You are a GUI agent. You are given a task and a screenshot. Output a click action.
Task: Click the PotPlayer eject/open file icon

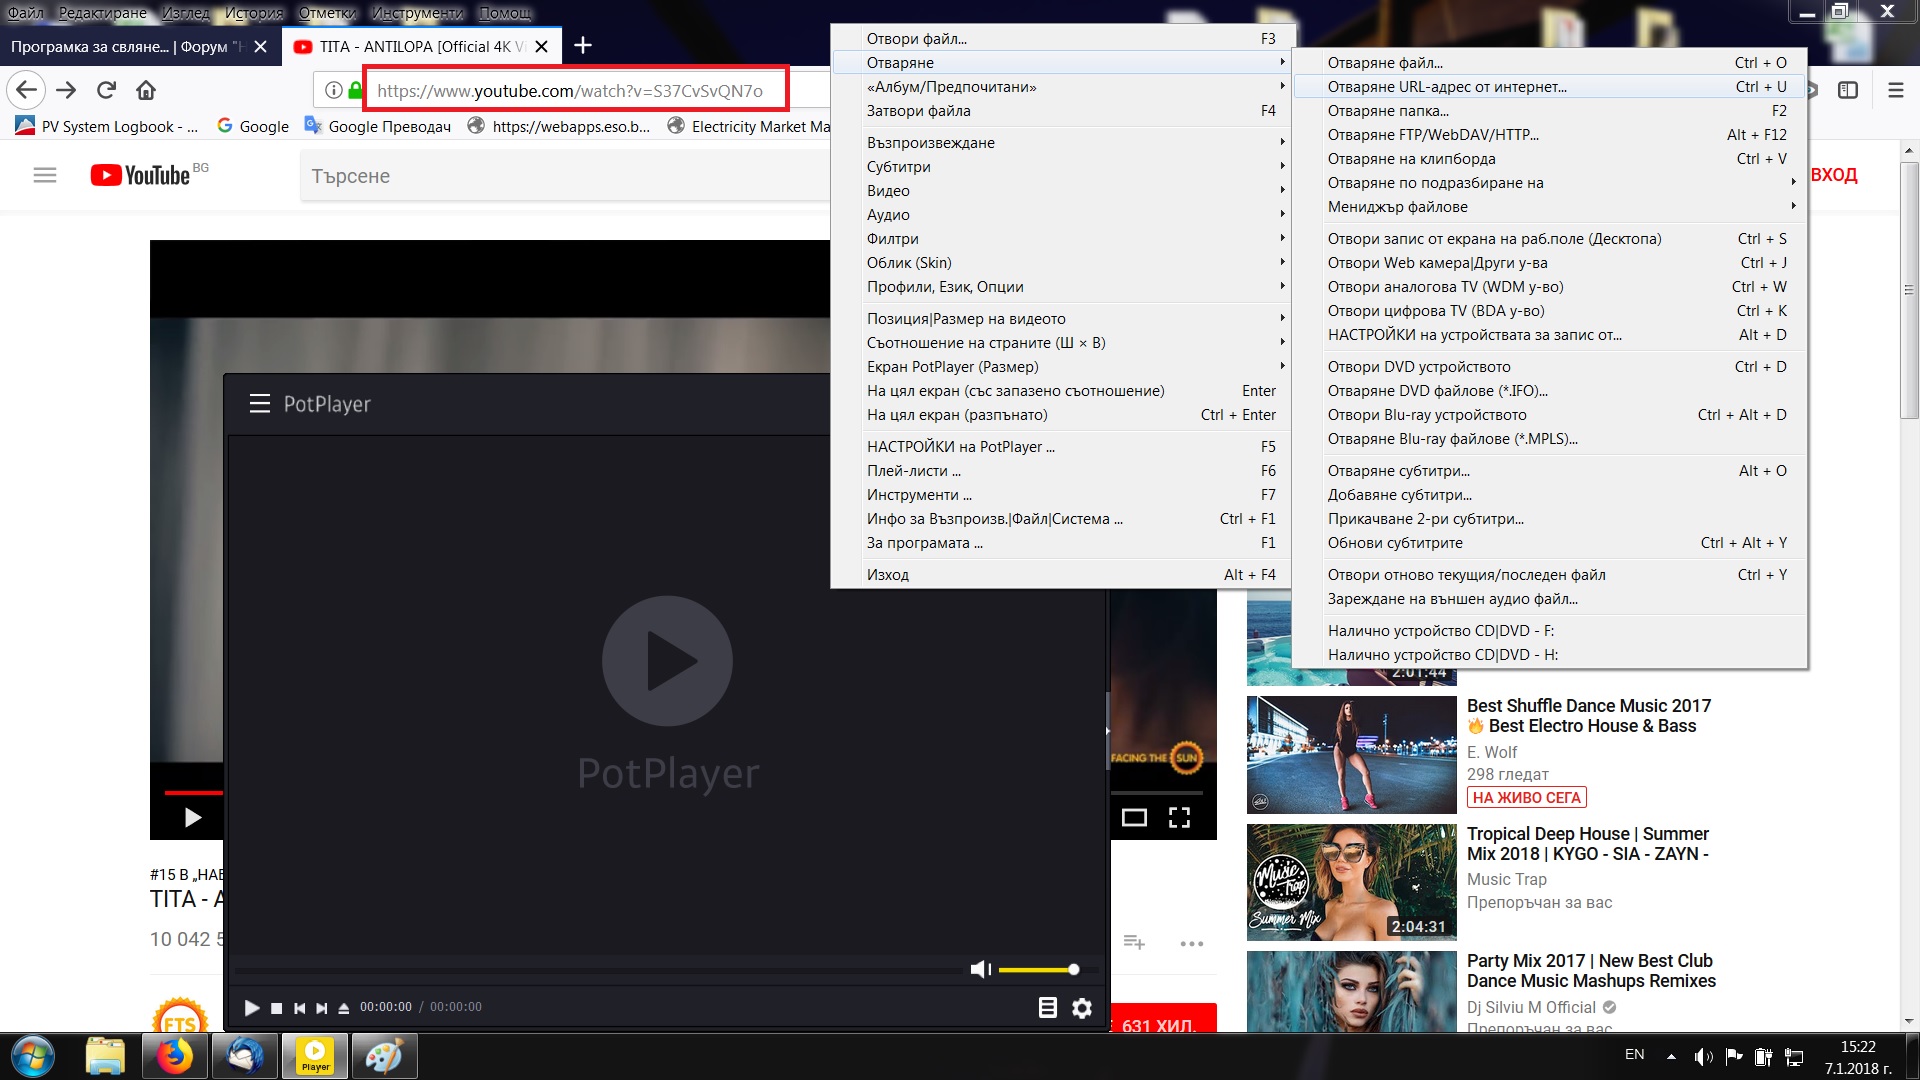coord(343,1008)
